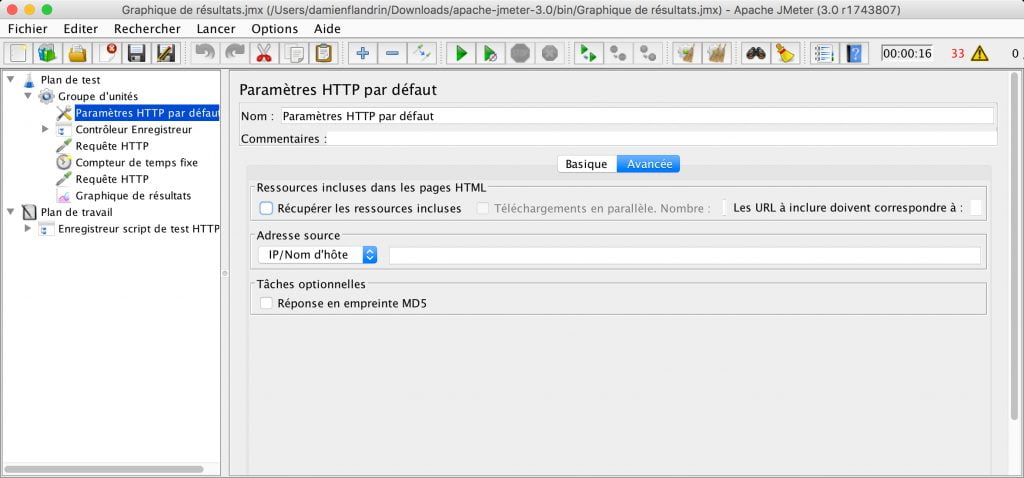
Task: Click Remote stop all icon
Action: click(x=618, y=53)
